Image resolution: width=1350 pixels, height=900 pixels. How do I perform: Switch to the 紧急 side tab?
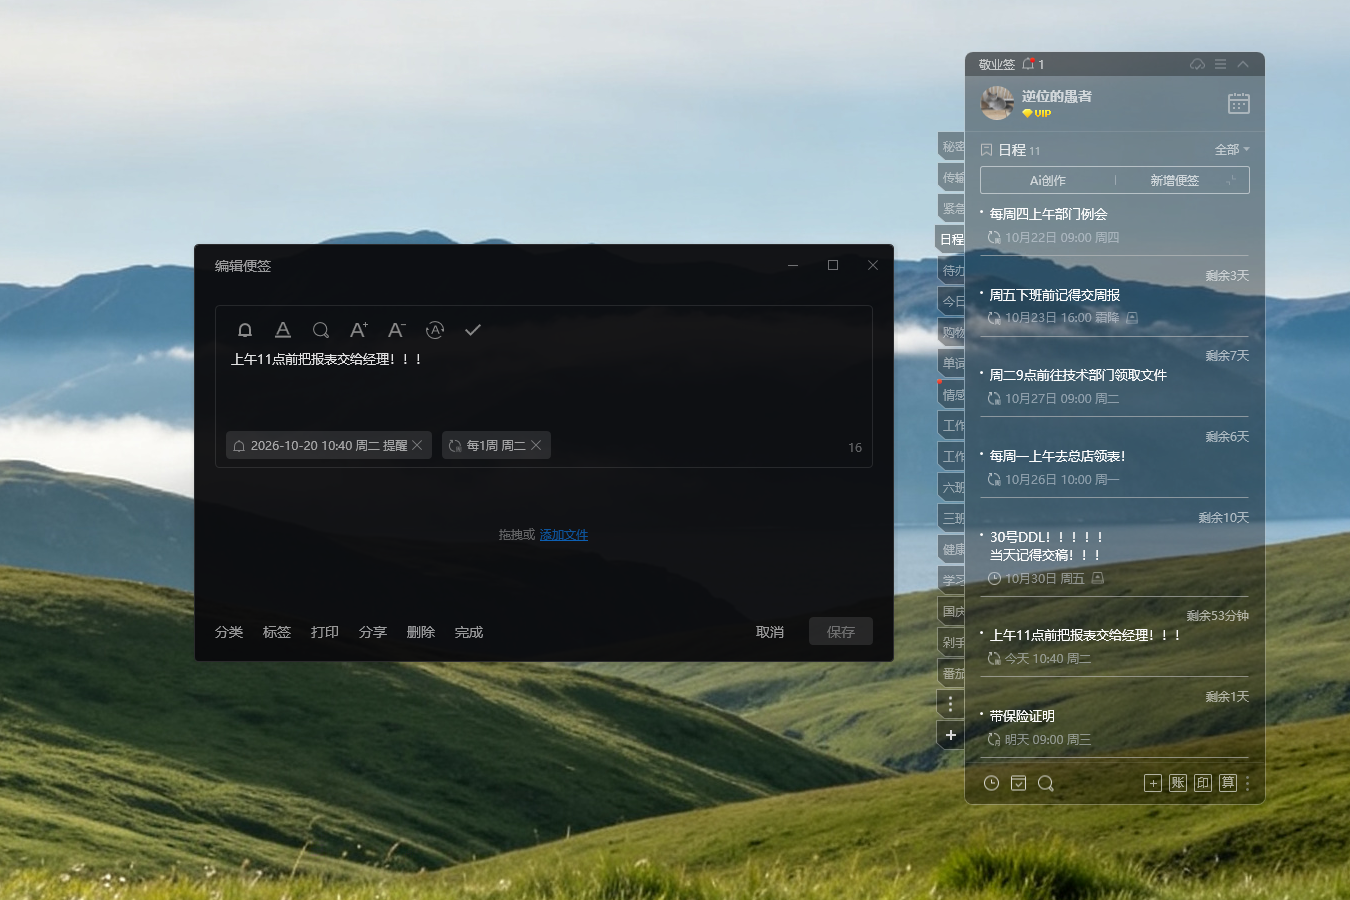[952, 208]
